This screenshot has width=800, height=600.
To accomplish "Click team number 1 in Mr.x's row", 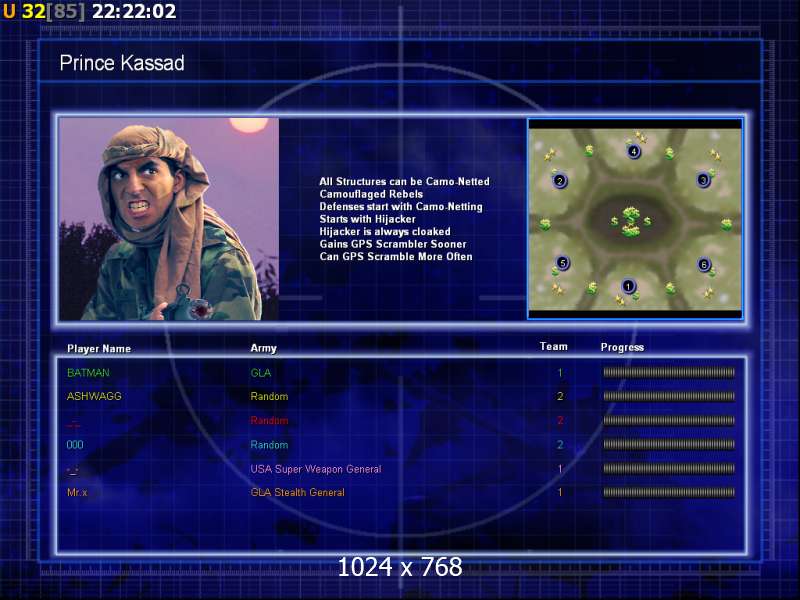I will 560,492.
